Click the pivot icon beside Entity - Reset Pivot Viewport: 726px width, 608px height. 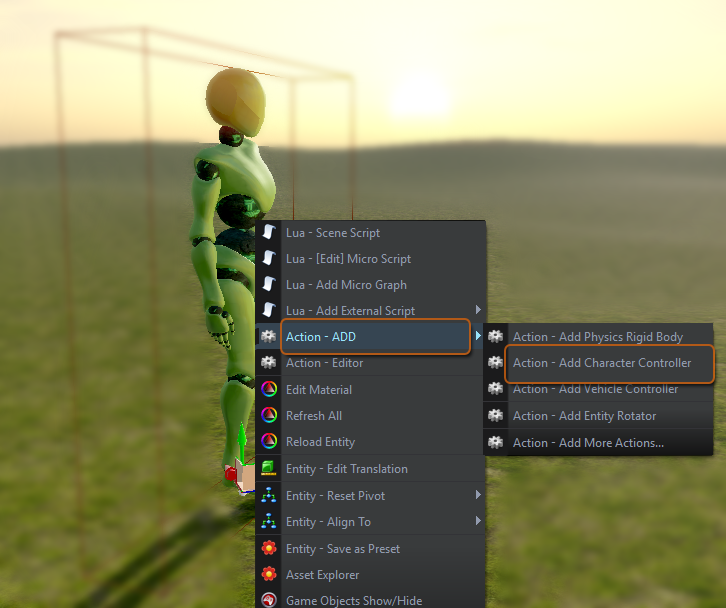pyautogui.click(x=269, y=495)
